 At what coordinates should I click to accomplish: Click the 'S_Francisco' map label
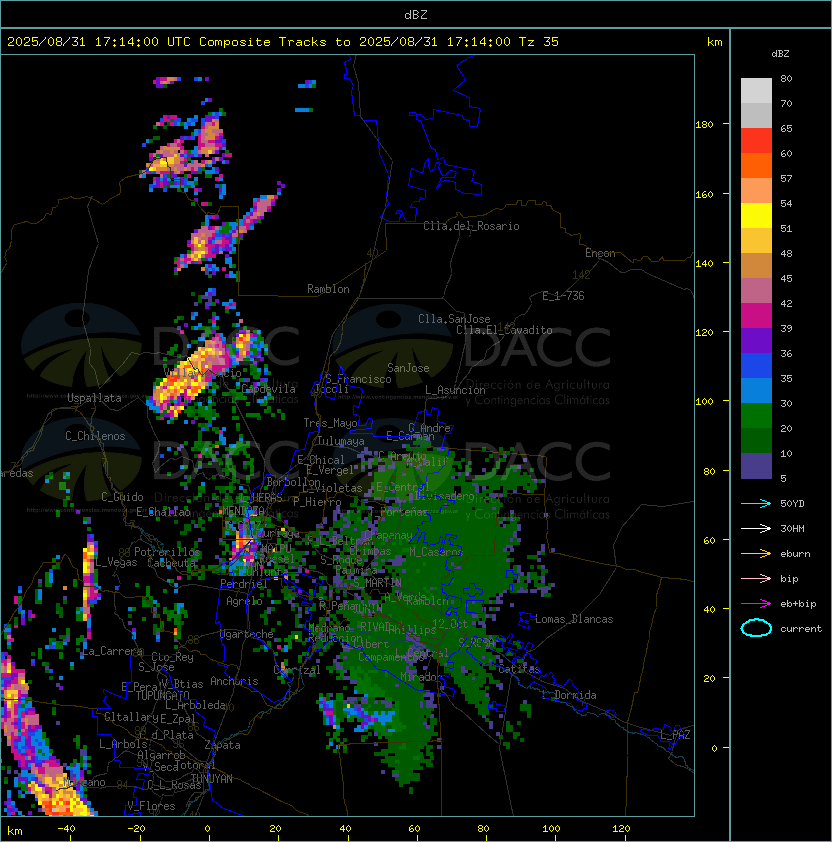pos(358,379)
